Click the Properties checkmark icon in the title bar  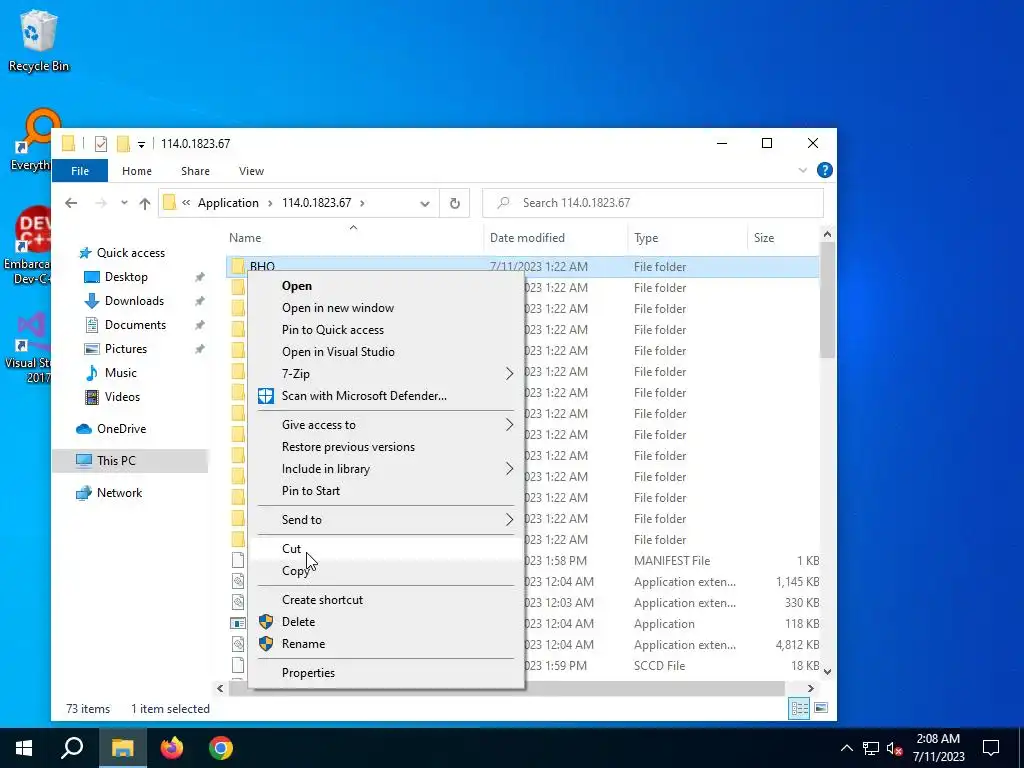(x=101, y=144)
